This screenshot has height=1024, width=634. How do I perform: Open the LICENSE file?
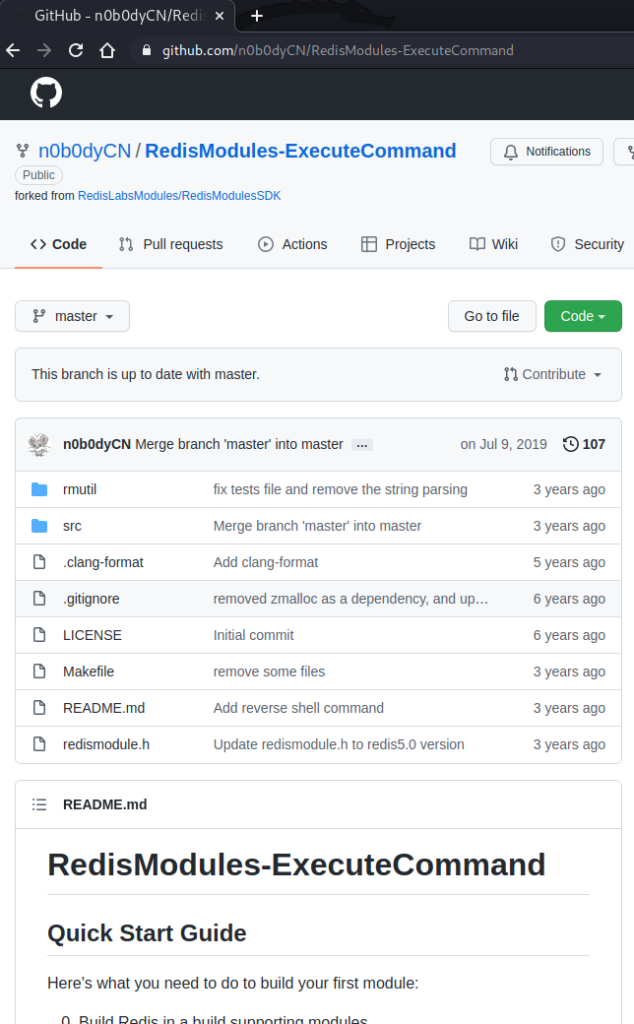tap(92, 635)
